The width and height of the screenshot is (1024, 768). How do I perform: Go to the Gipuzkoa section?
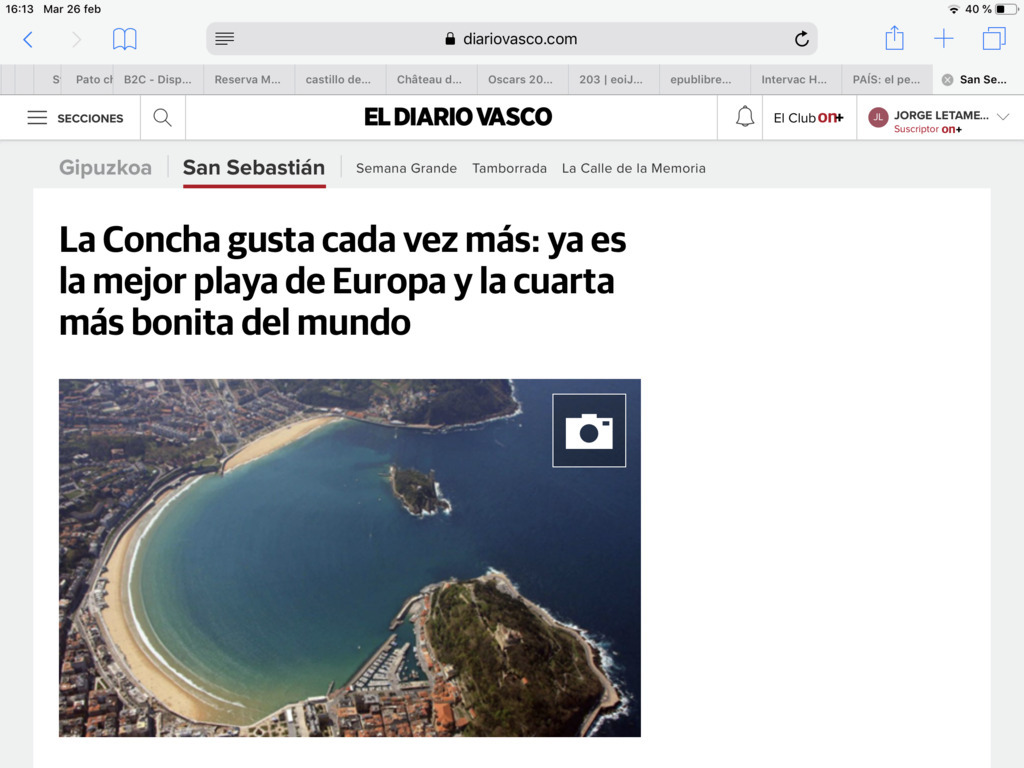point(105,168)
